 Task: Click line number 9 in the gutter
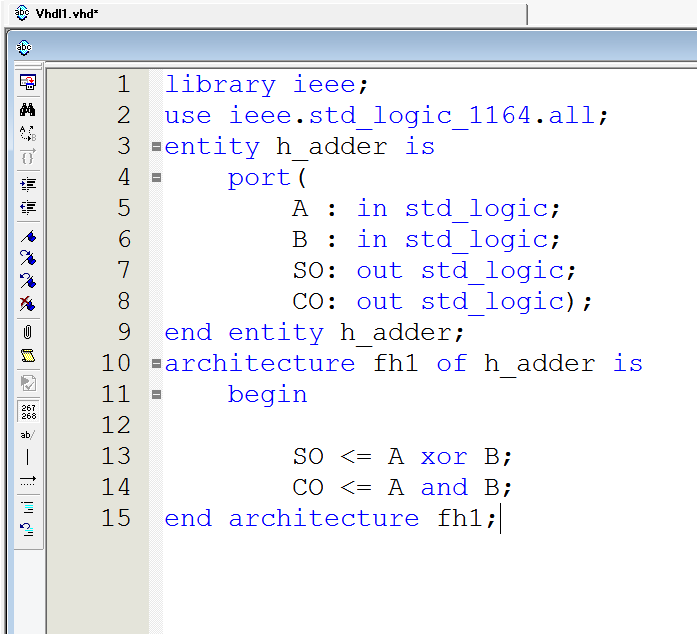point(124,332)
